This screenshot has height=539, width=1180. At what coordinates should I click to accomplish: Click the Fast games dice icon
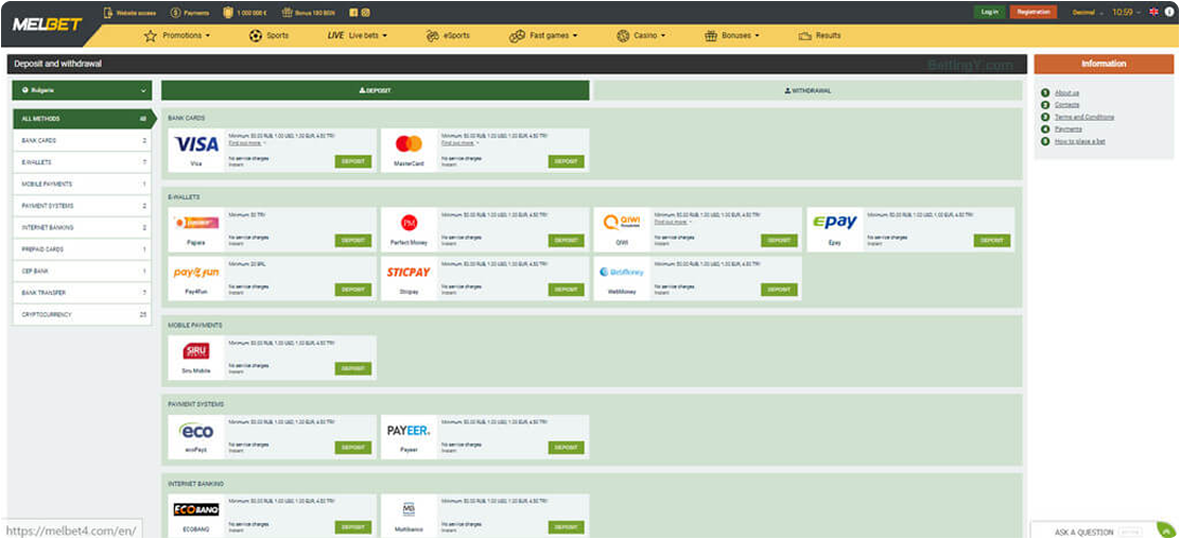point(517,35)
